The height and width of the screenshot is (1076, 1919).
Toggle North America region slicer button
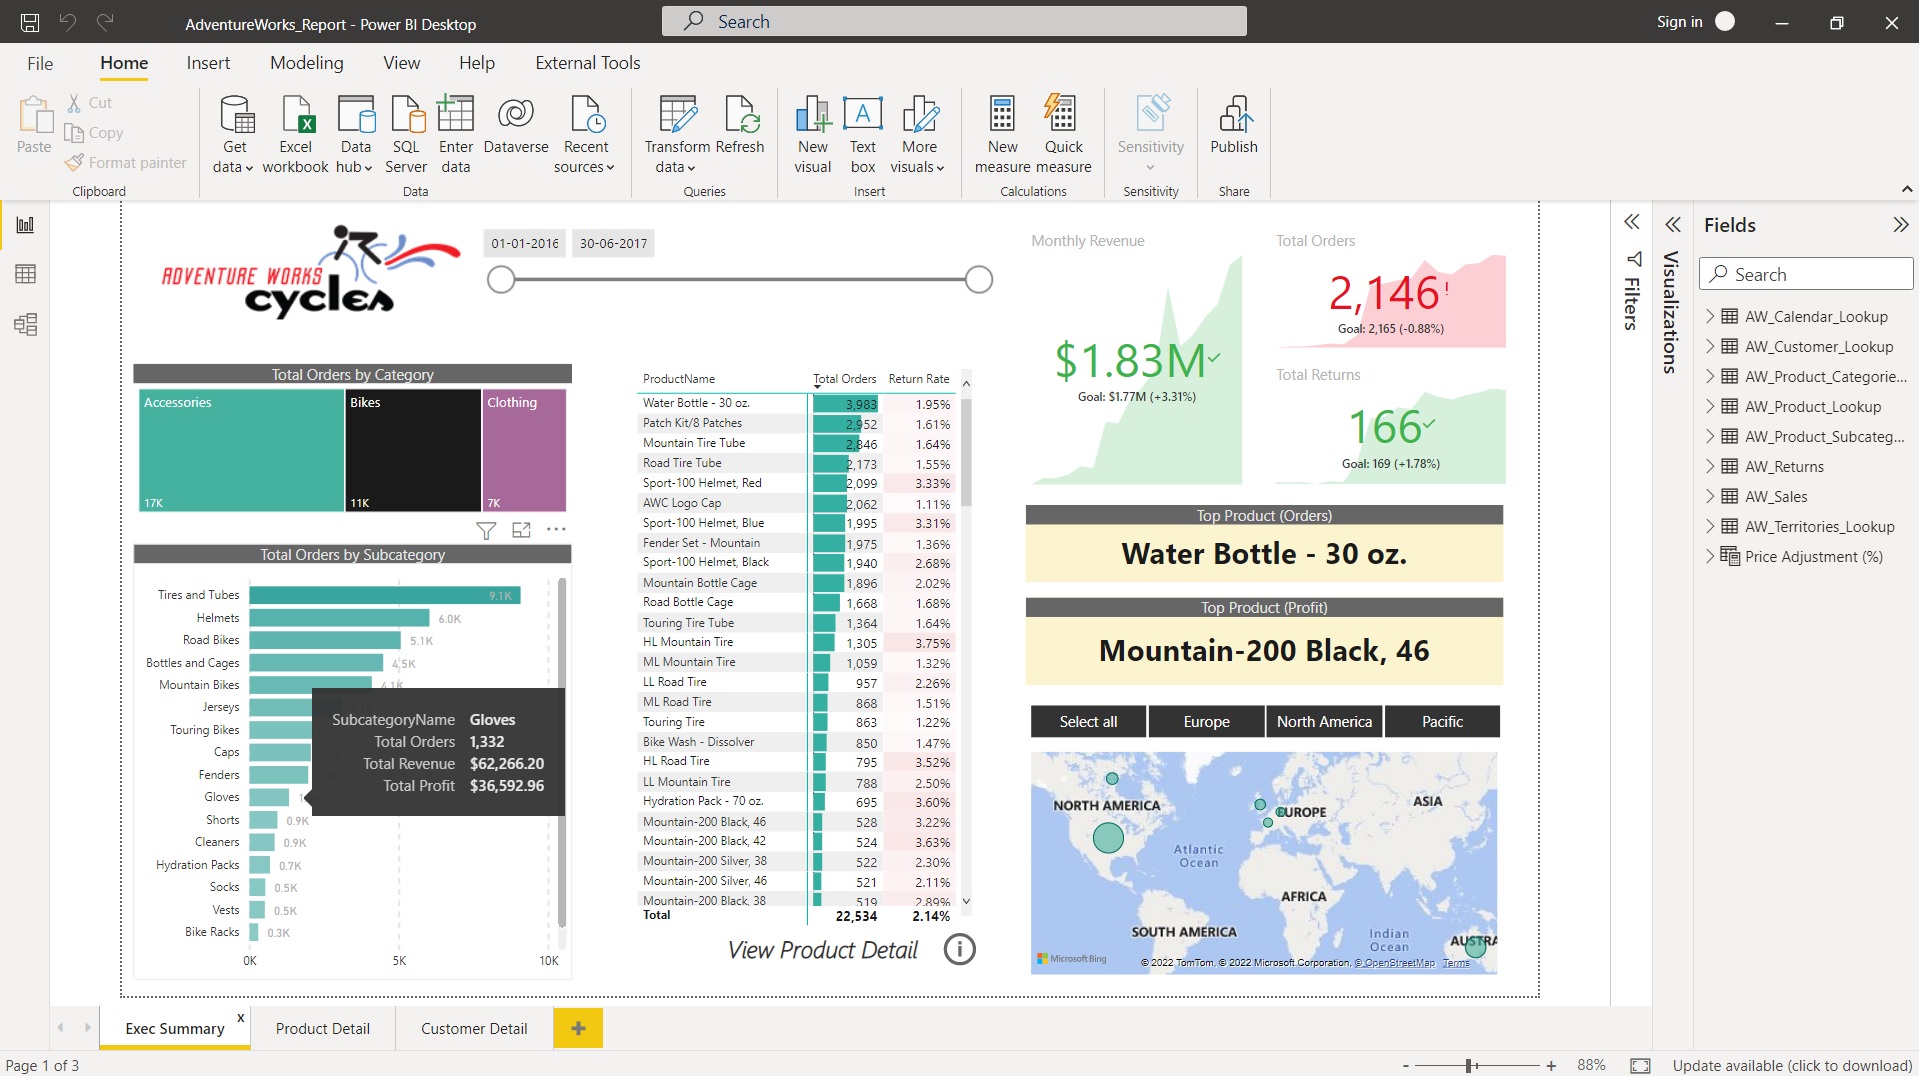pos(1324,722)
